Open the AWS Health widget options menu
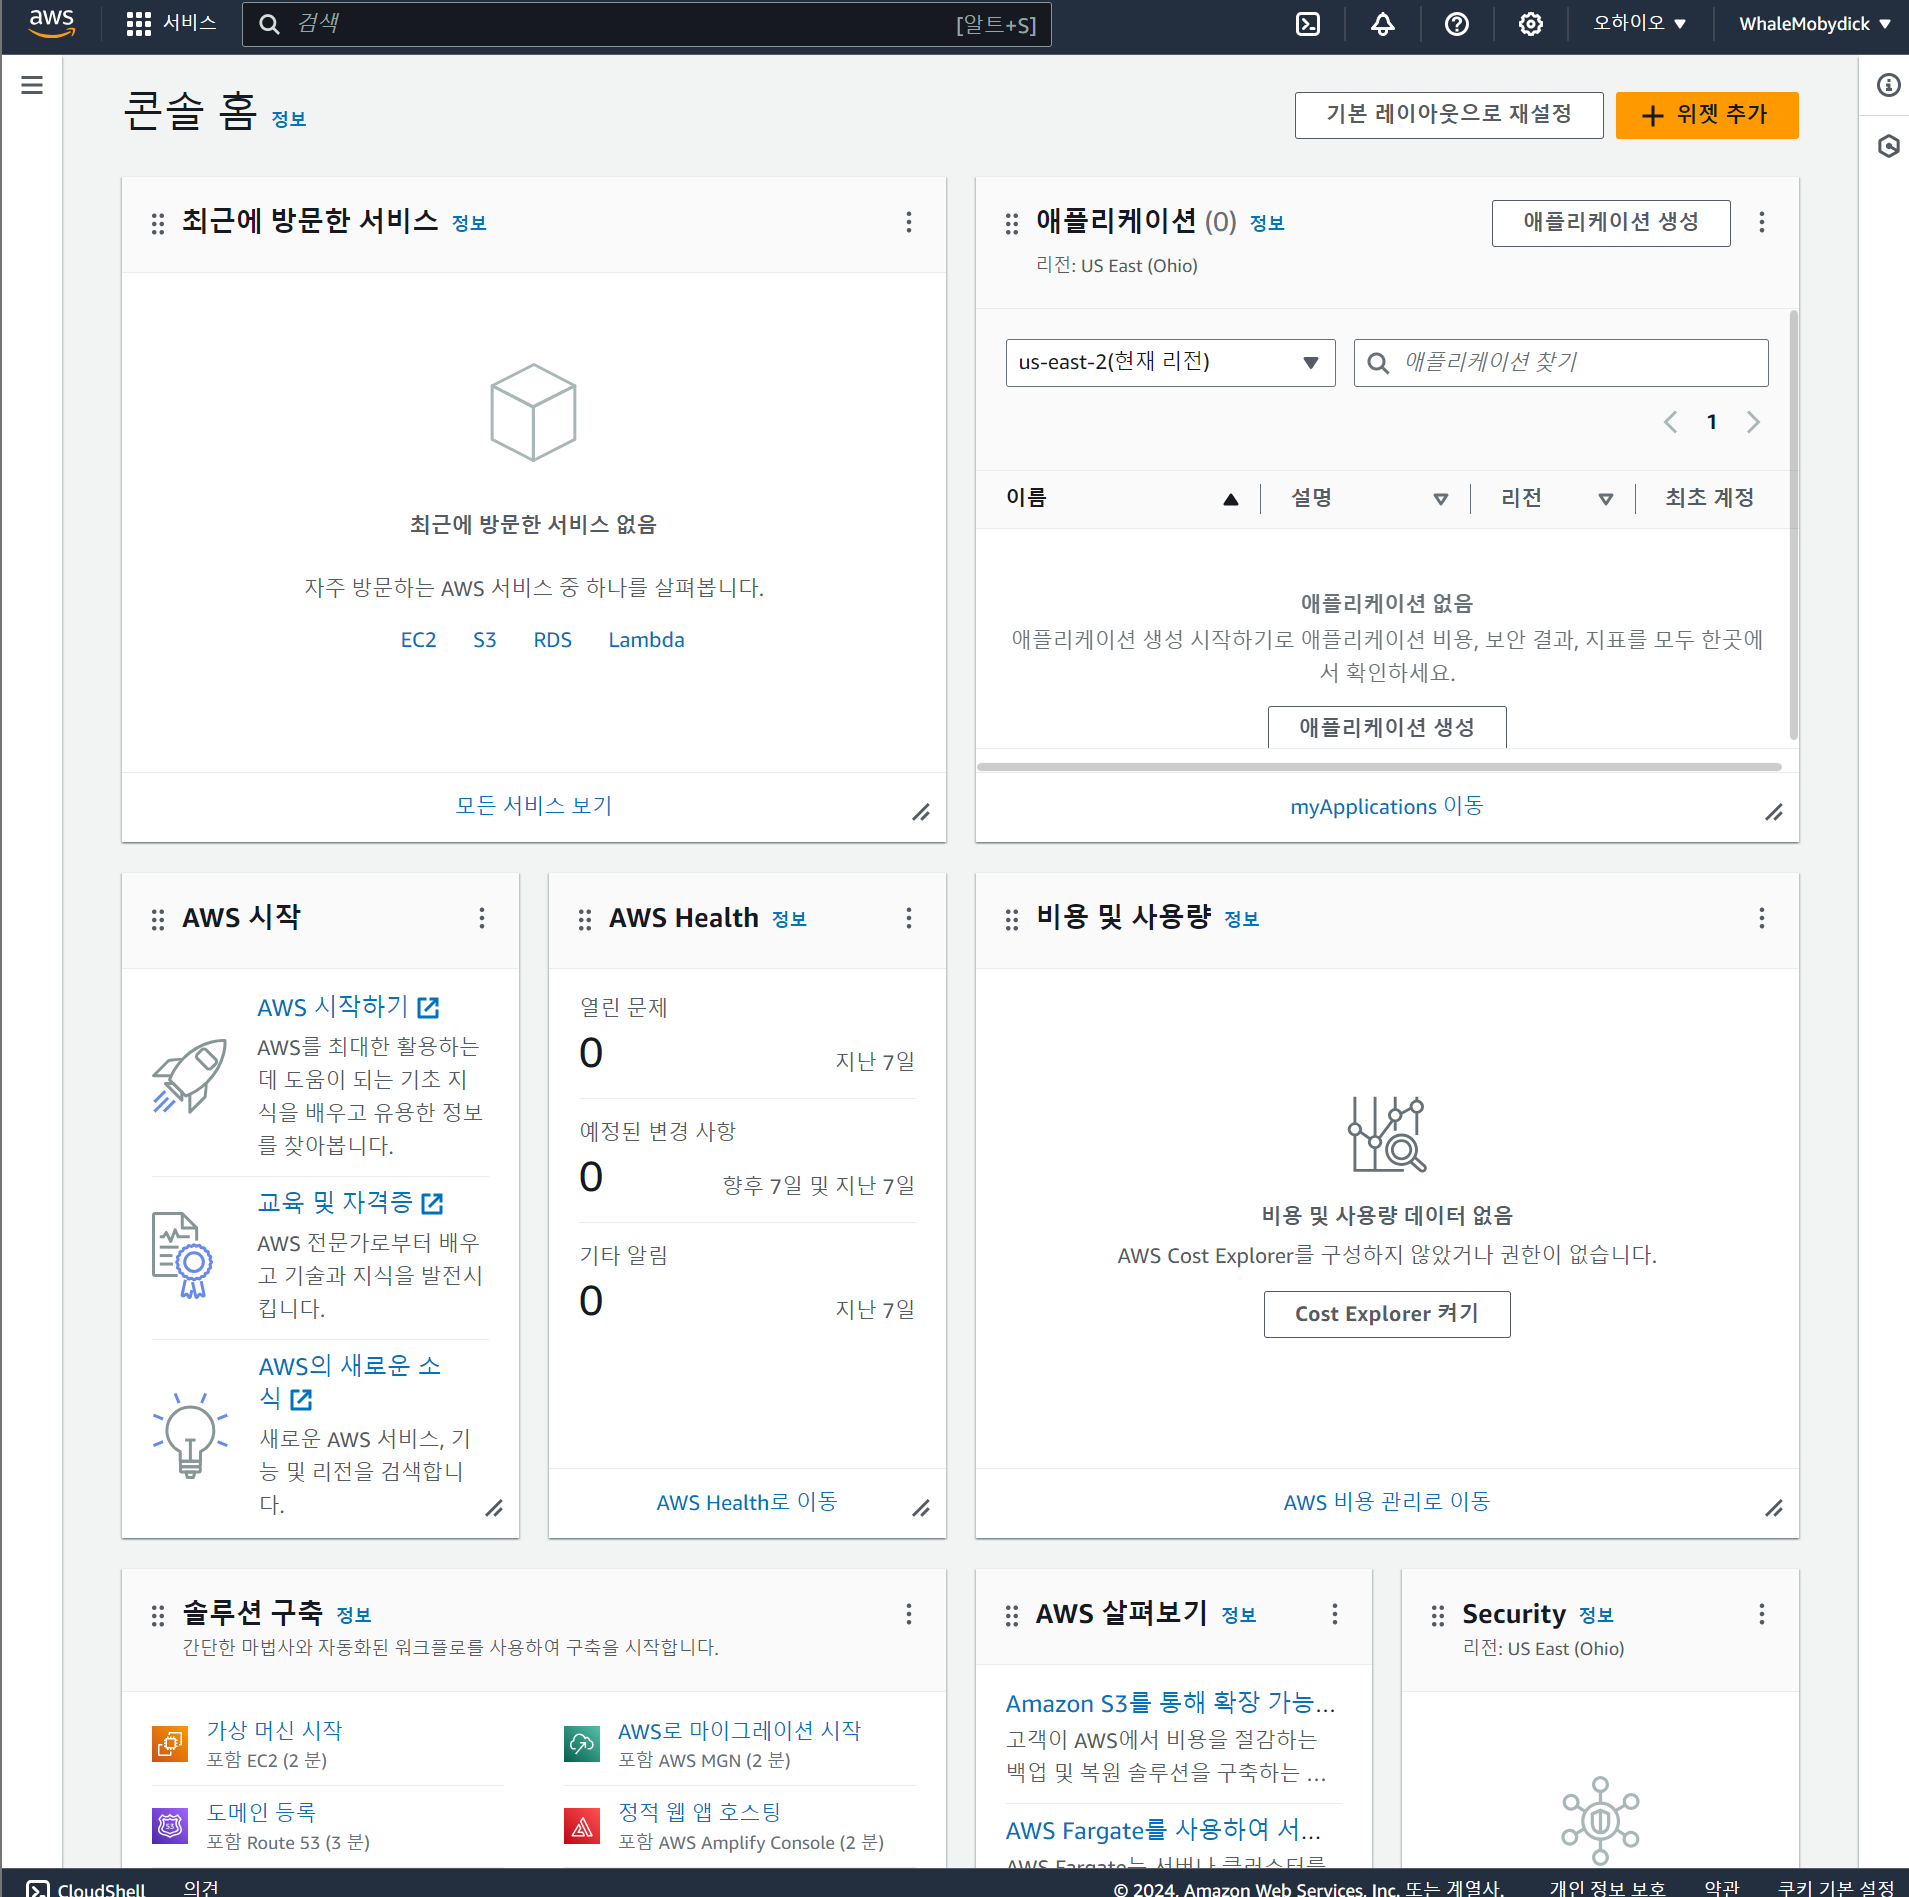The height and width of the screenshot is (1897, 1909). [909, 918]
